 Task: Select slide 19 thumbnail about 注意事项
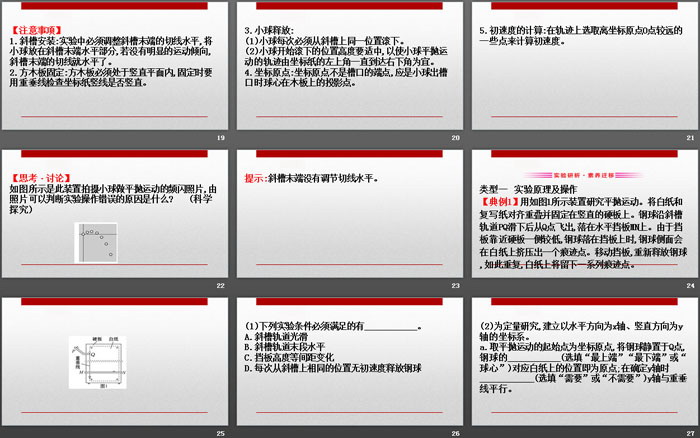115,66
